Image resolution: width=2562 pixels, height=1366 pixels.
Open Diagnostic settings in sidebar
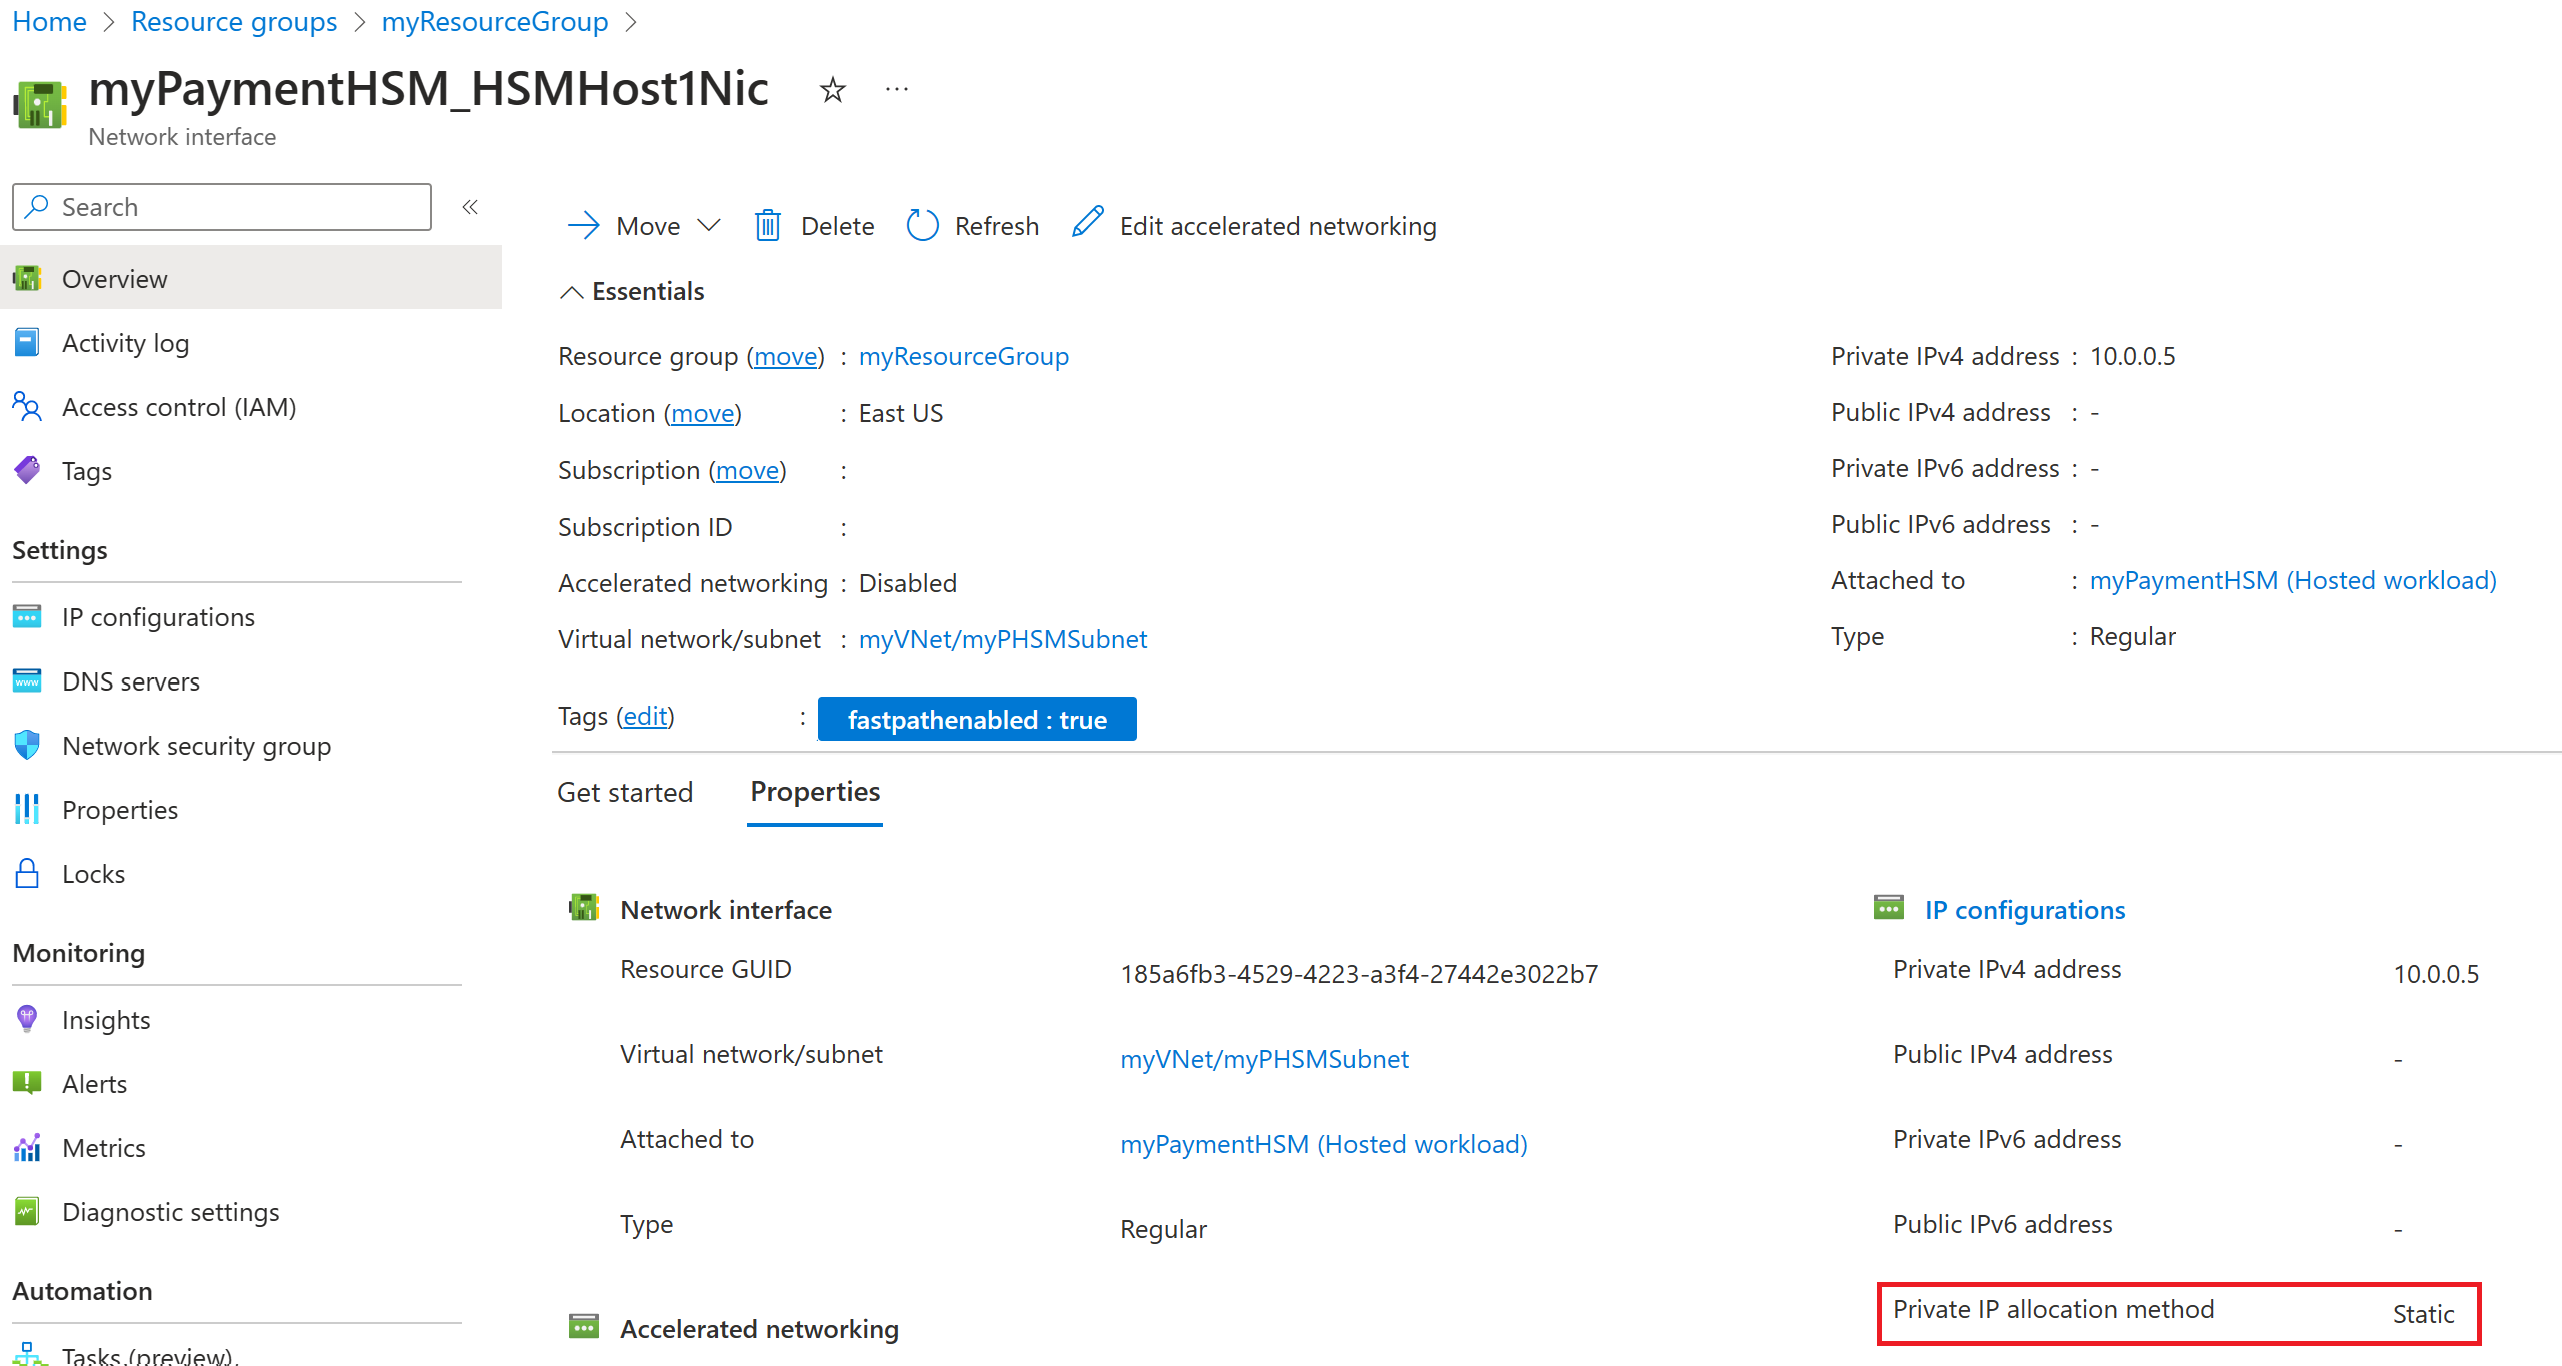[170, 1212]
